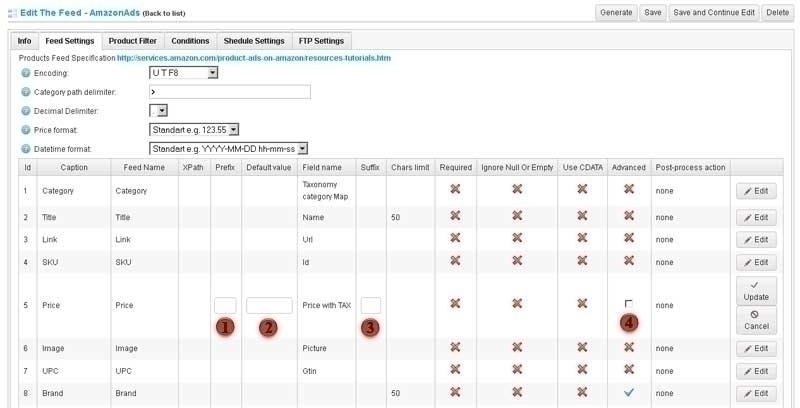The image size is (800, 408).
Task: Tick the Advanced checkbox in the Price row
Action: pos(628,304)
